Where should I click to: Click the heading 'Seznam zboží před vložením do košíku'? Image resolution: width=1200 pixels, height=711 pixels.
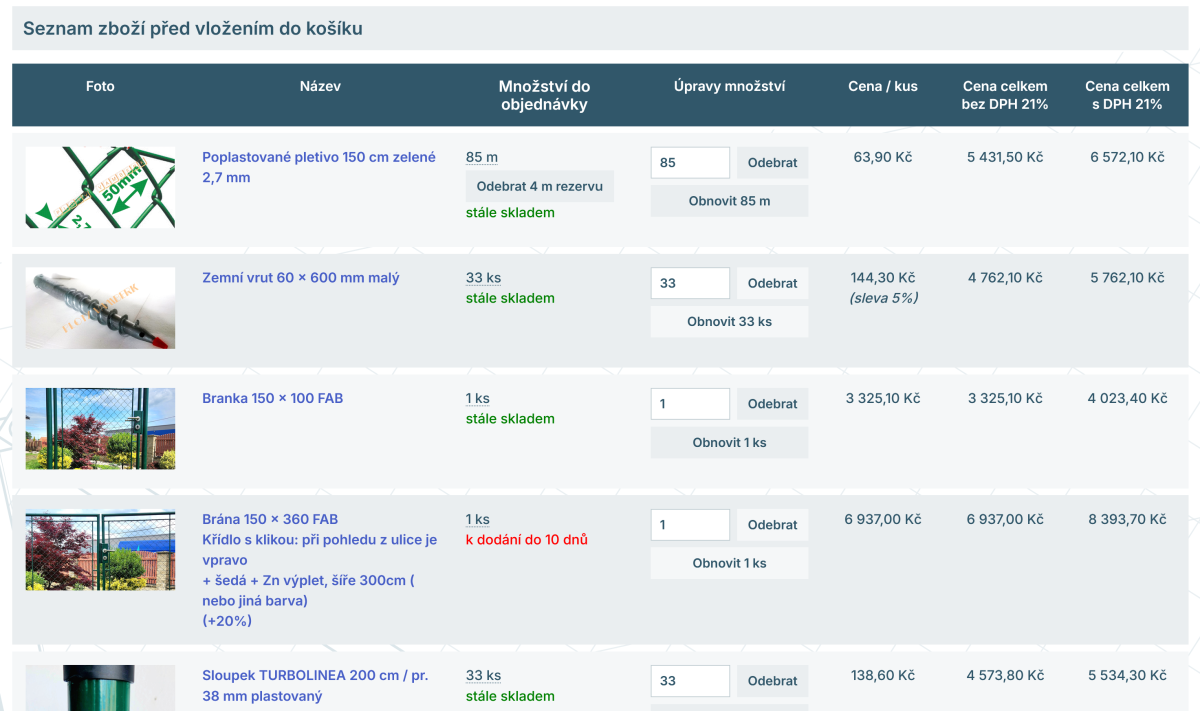pos(193,29)
